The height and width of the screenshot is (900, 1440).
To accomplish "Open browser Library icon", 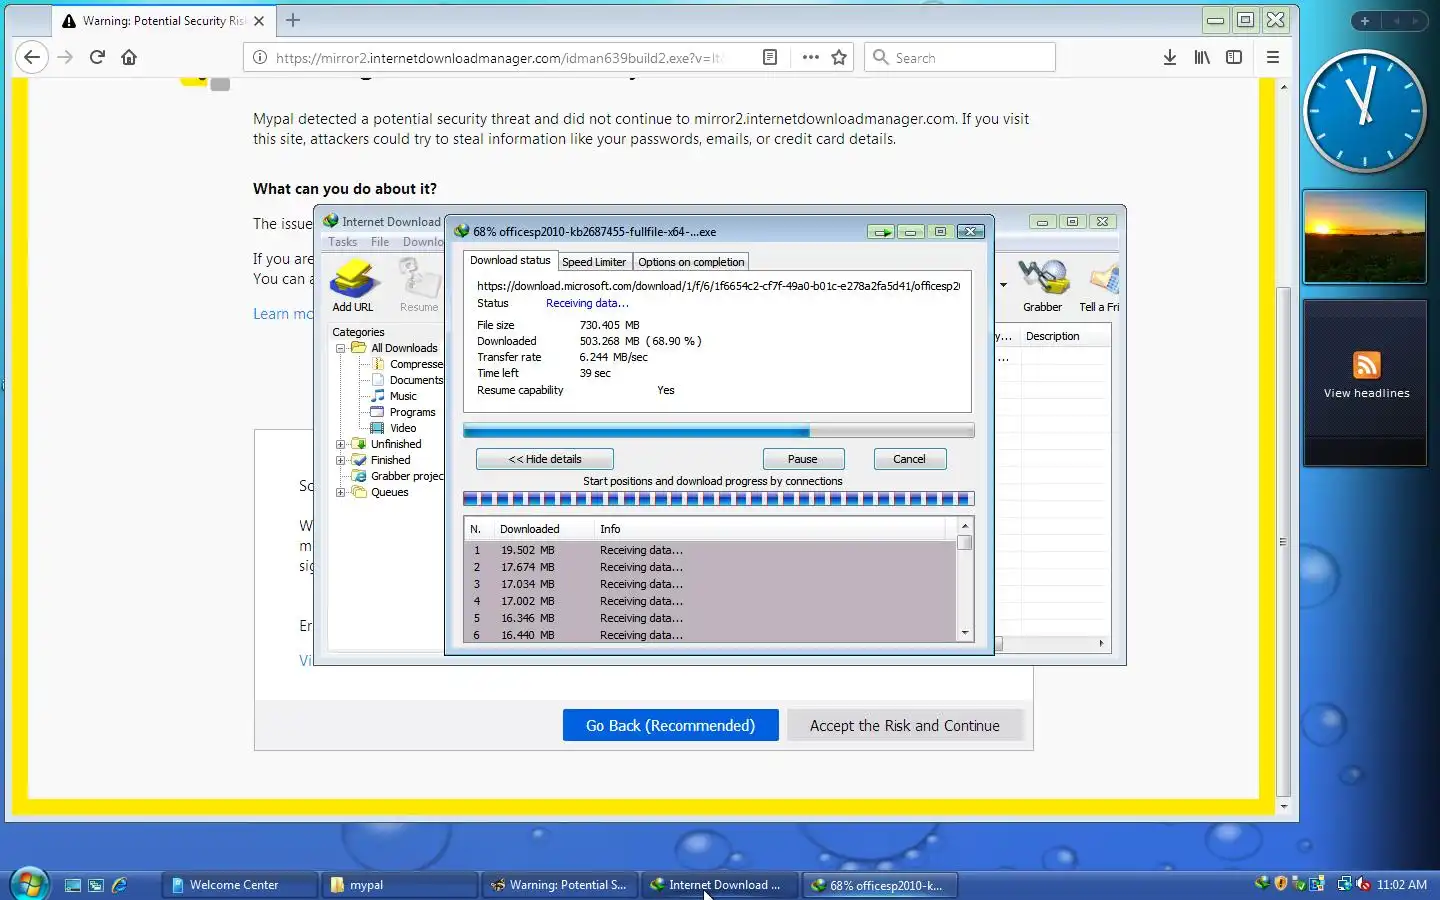I will point(1202,57).
